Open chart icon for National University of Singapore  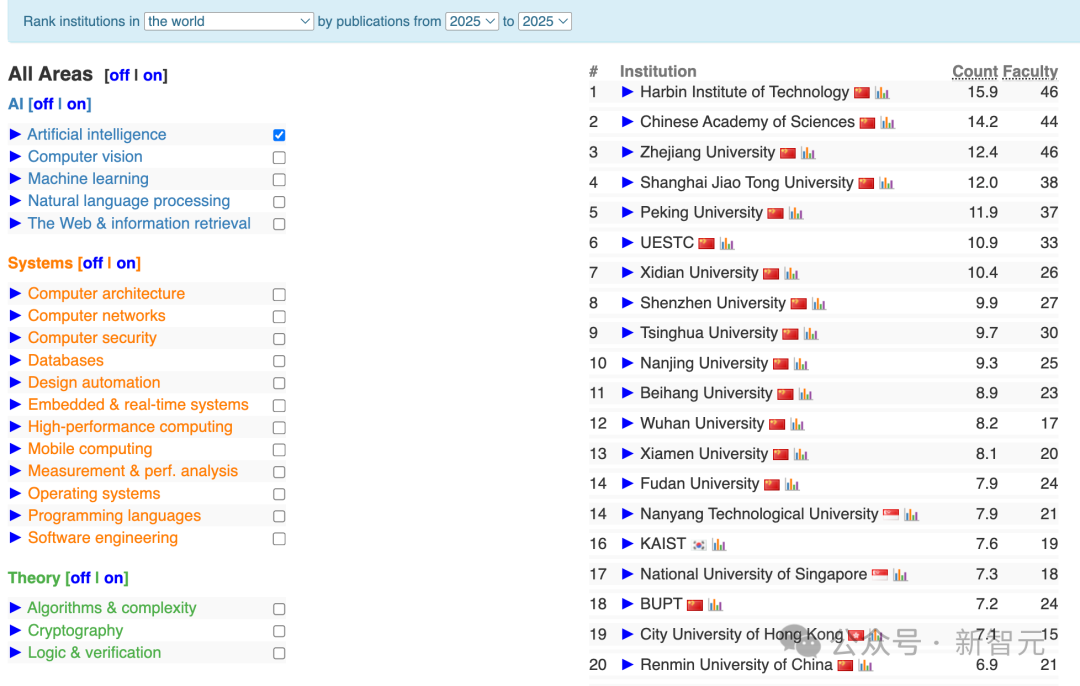[x=900, y=575]
